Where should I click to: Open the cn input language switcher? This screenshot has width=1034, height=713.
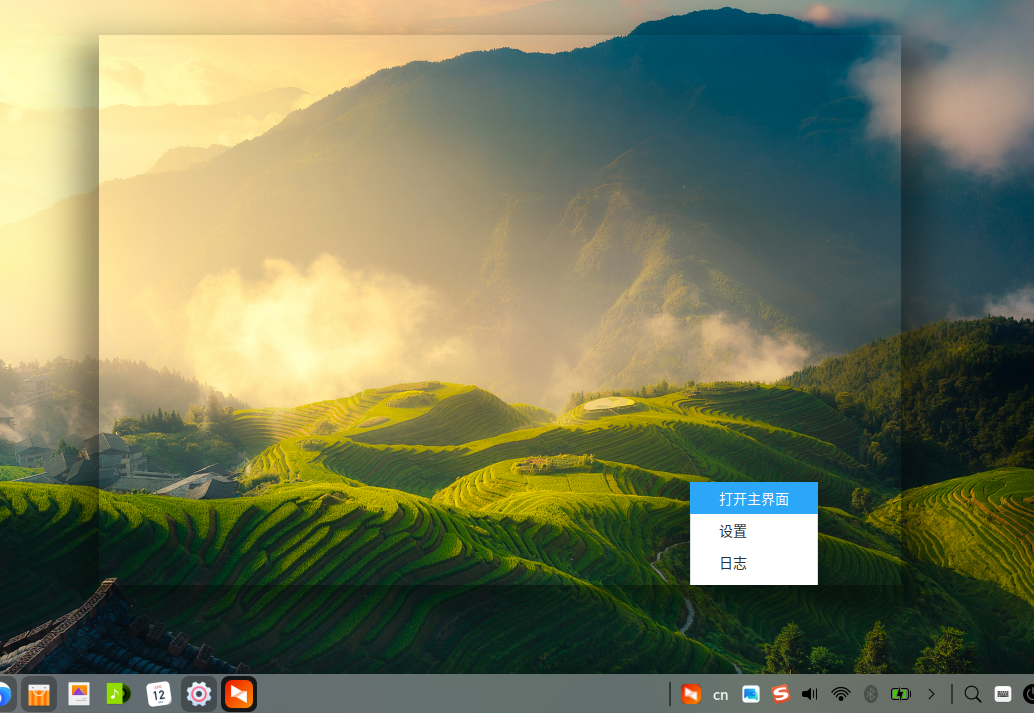(719, 693)
